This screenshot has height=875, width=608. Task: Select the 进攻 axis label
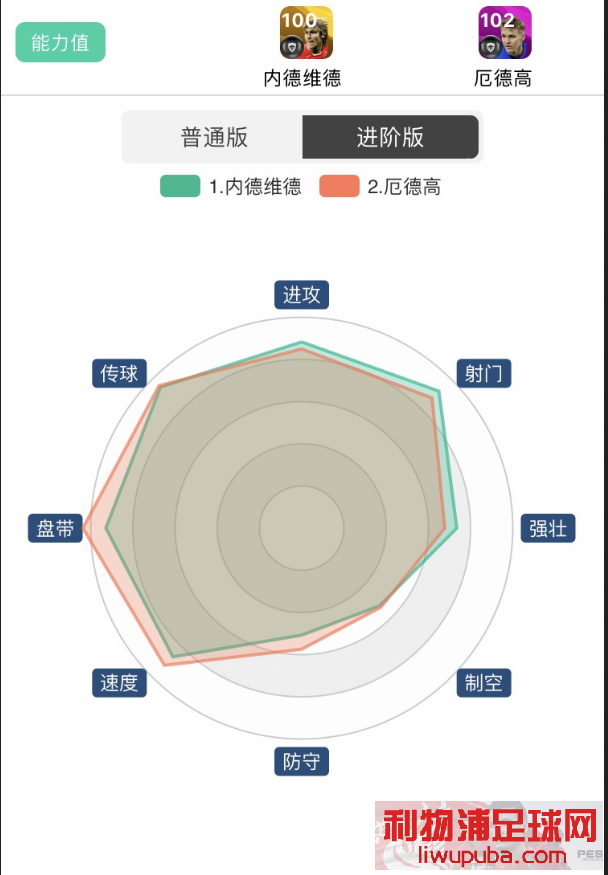pos(302,295)
